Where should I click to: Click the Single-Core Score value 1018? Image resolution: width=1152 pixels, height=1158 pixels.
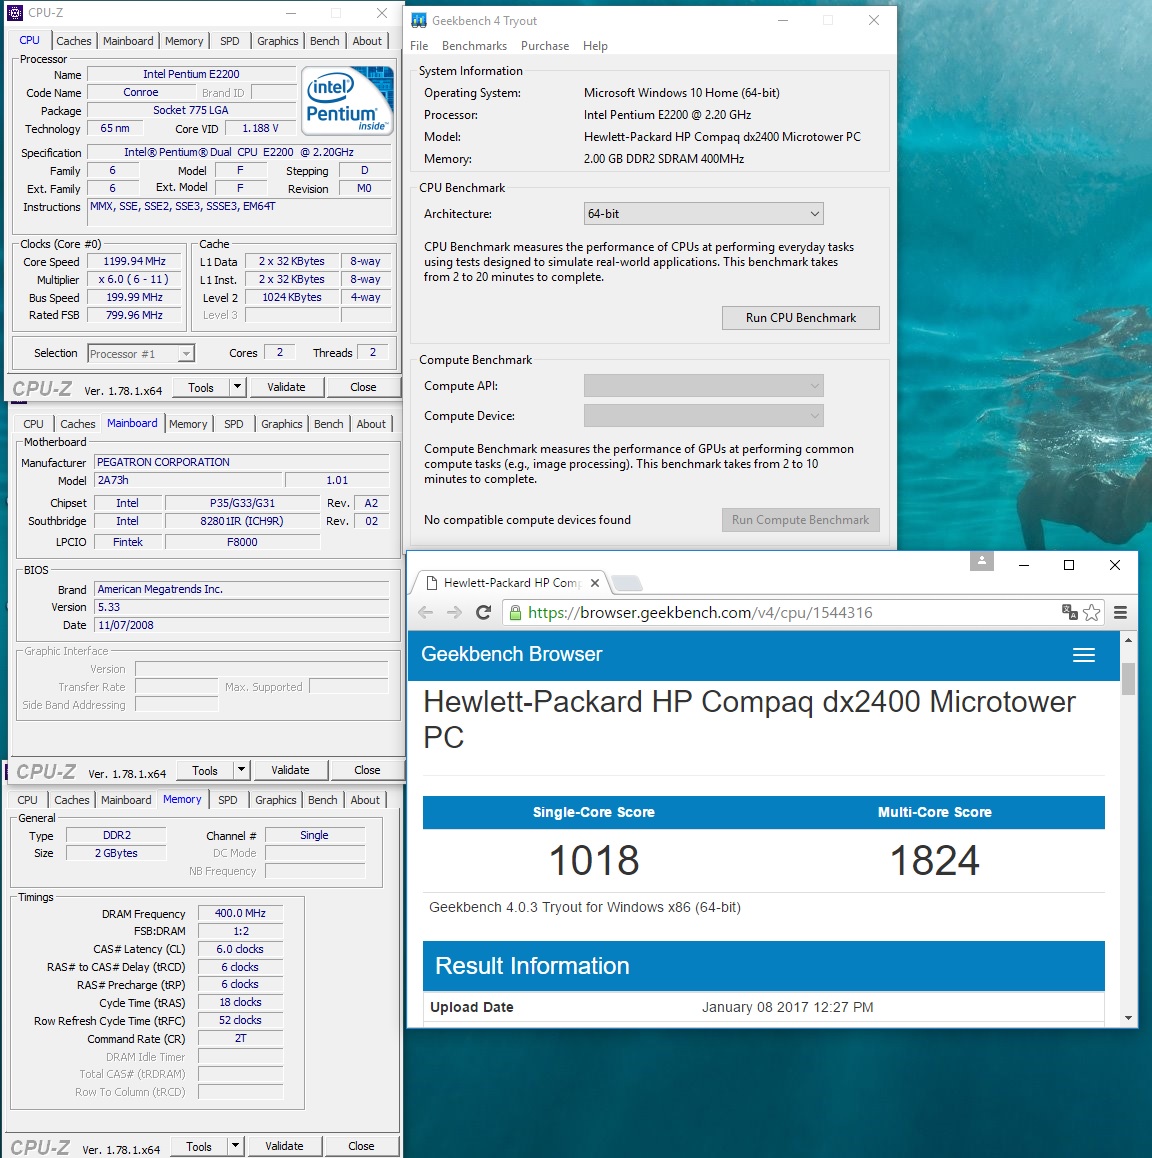(x=594, y=860)
